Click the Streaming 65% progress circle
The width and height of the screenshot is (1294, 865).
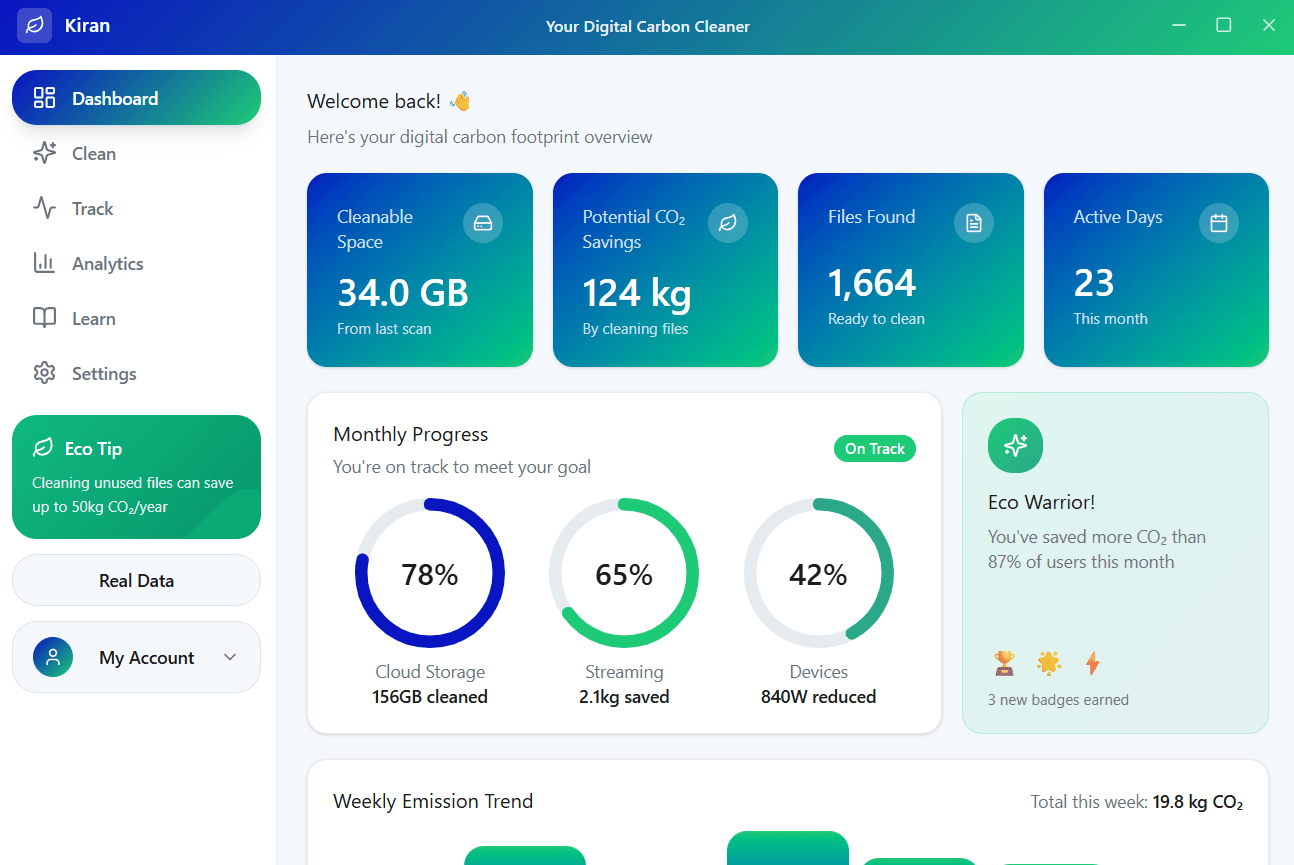pos(624,573)
